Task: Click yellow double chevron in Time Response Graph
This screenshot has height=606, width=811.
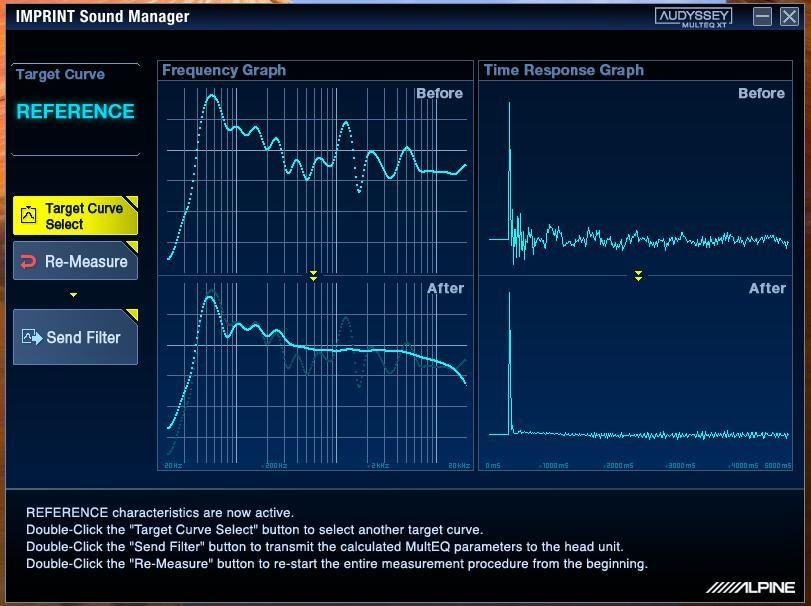Action: [x=638, y=275]
